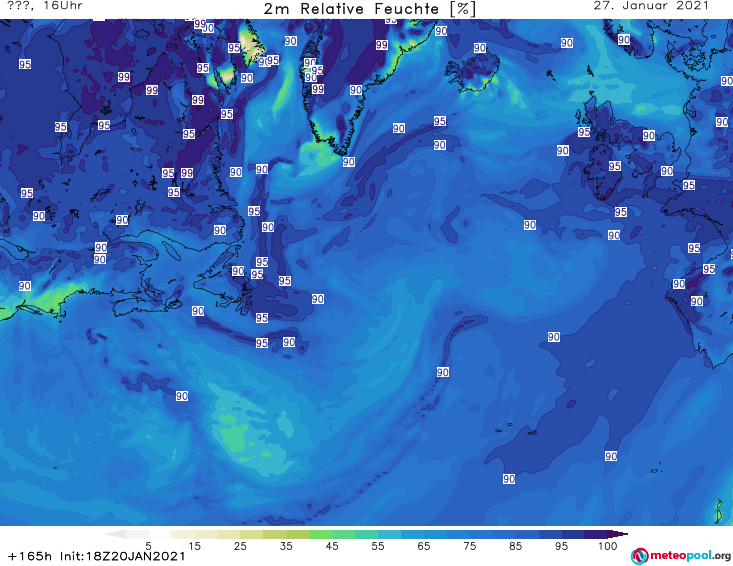Click the legend value "55"
The width and height of the screenshot is (733, 566).
378,546
